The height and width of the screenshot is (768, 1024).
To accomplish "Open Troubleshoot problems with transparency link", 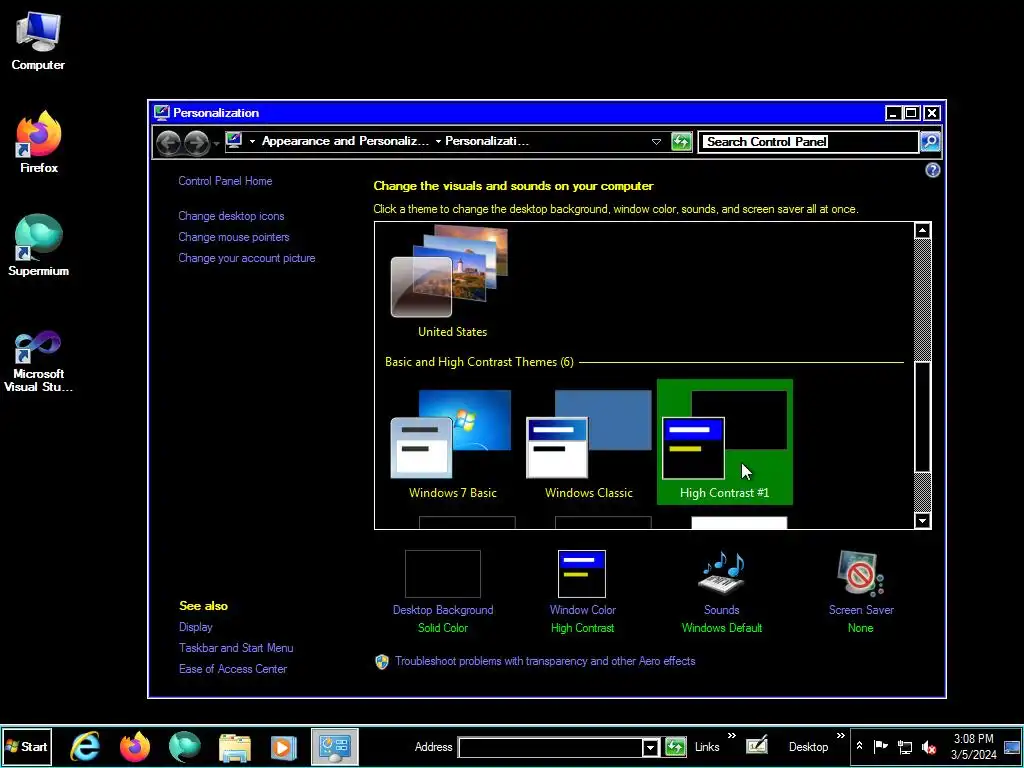I will pos(545,661).
